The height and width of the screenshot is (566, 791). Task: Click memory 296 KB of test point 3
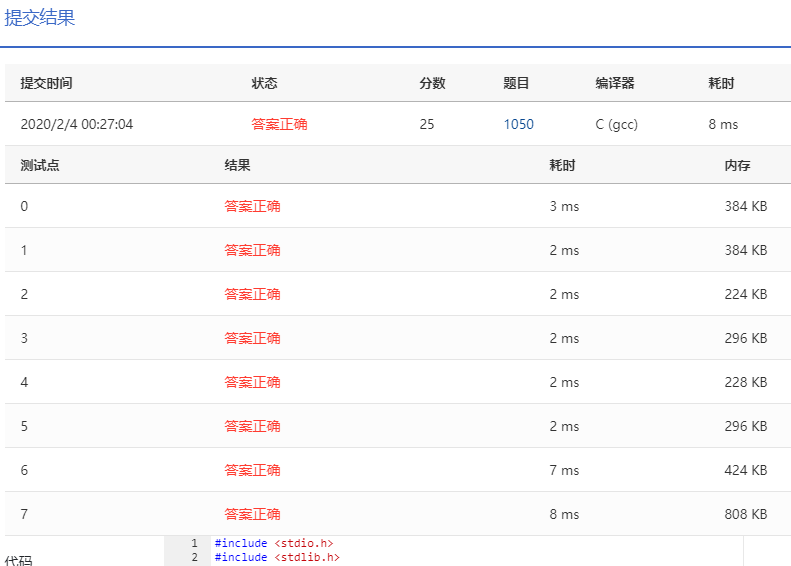[x=746, y=338]
